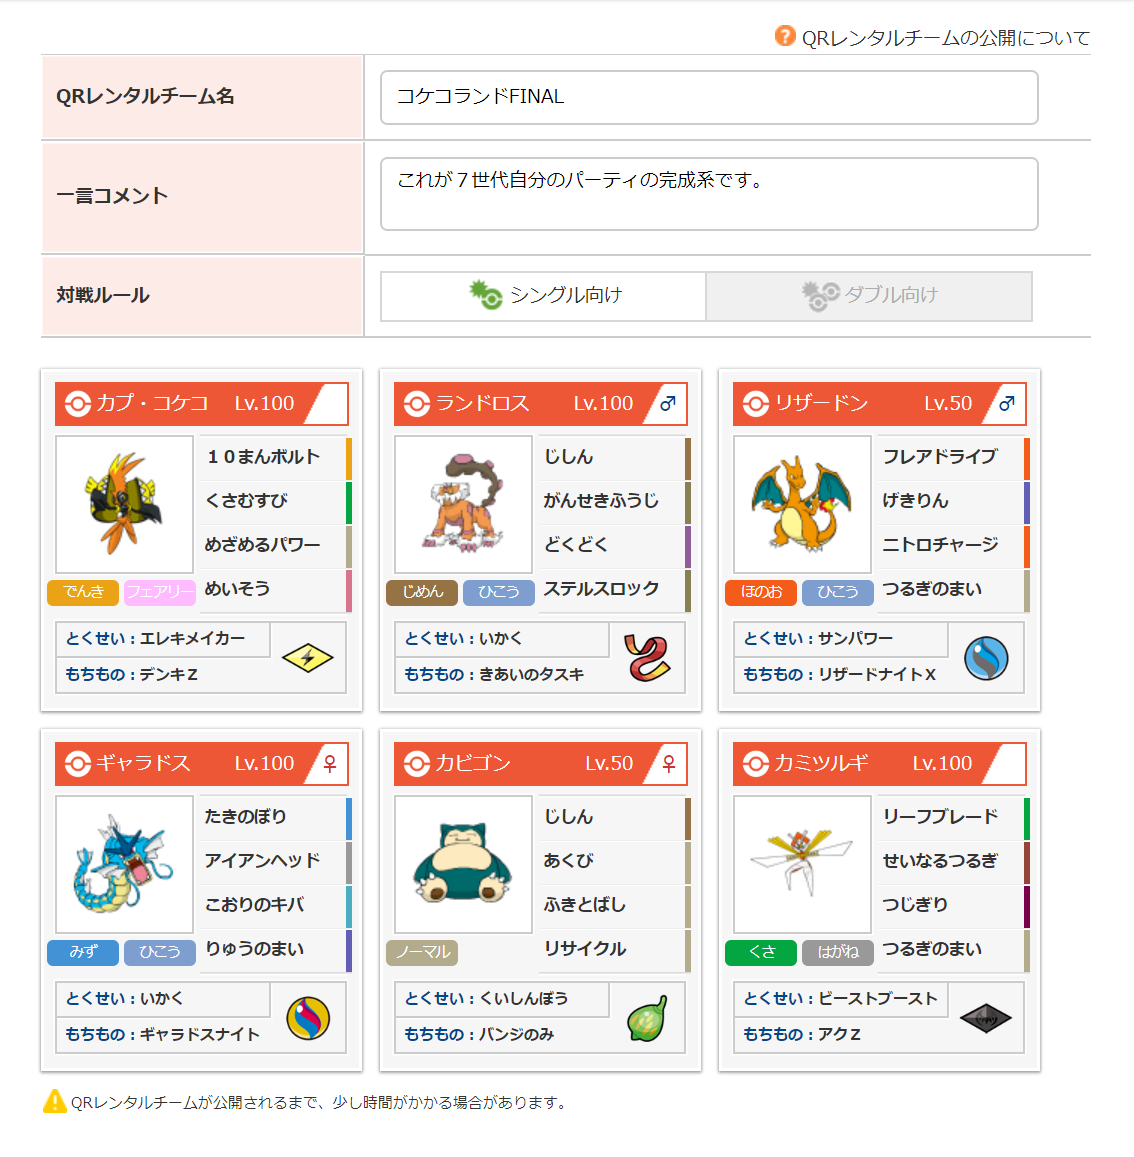
Task: Click the くさ type badge
Action: click(x=761, y=953)
